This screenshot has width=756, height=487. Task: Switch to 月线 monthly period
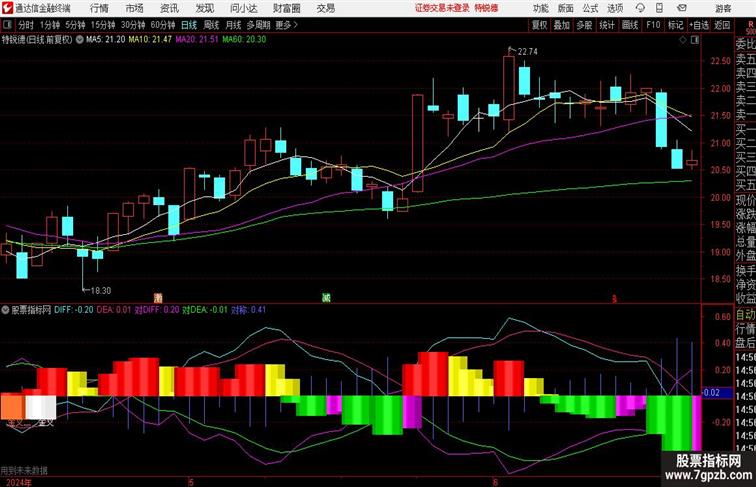click(233, 25)
